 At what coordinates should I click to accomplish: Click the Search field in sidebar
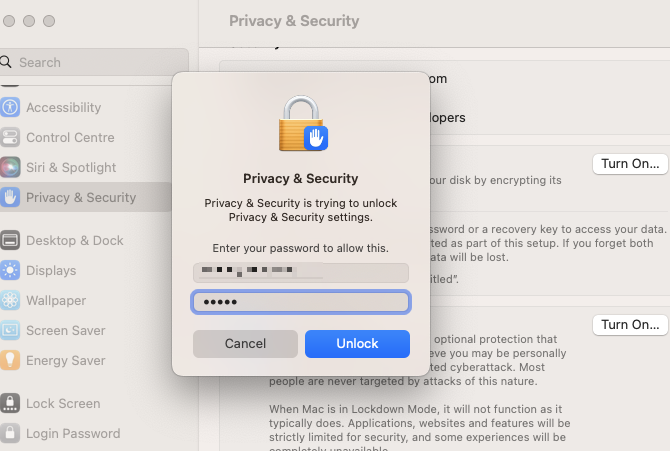coord(94,62)
